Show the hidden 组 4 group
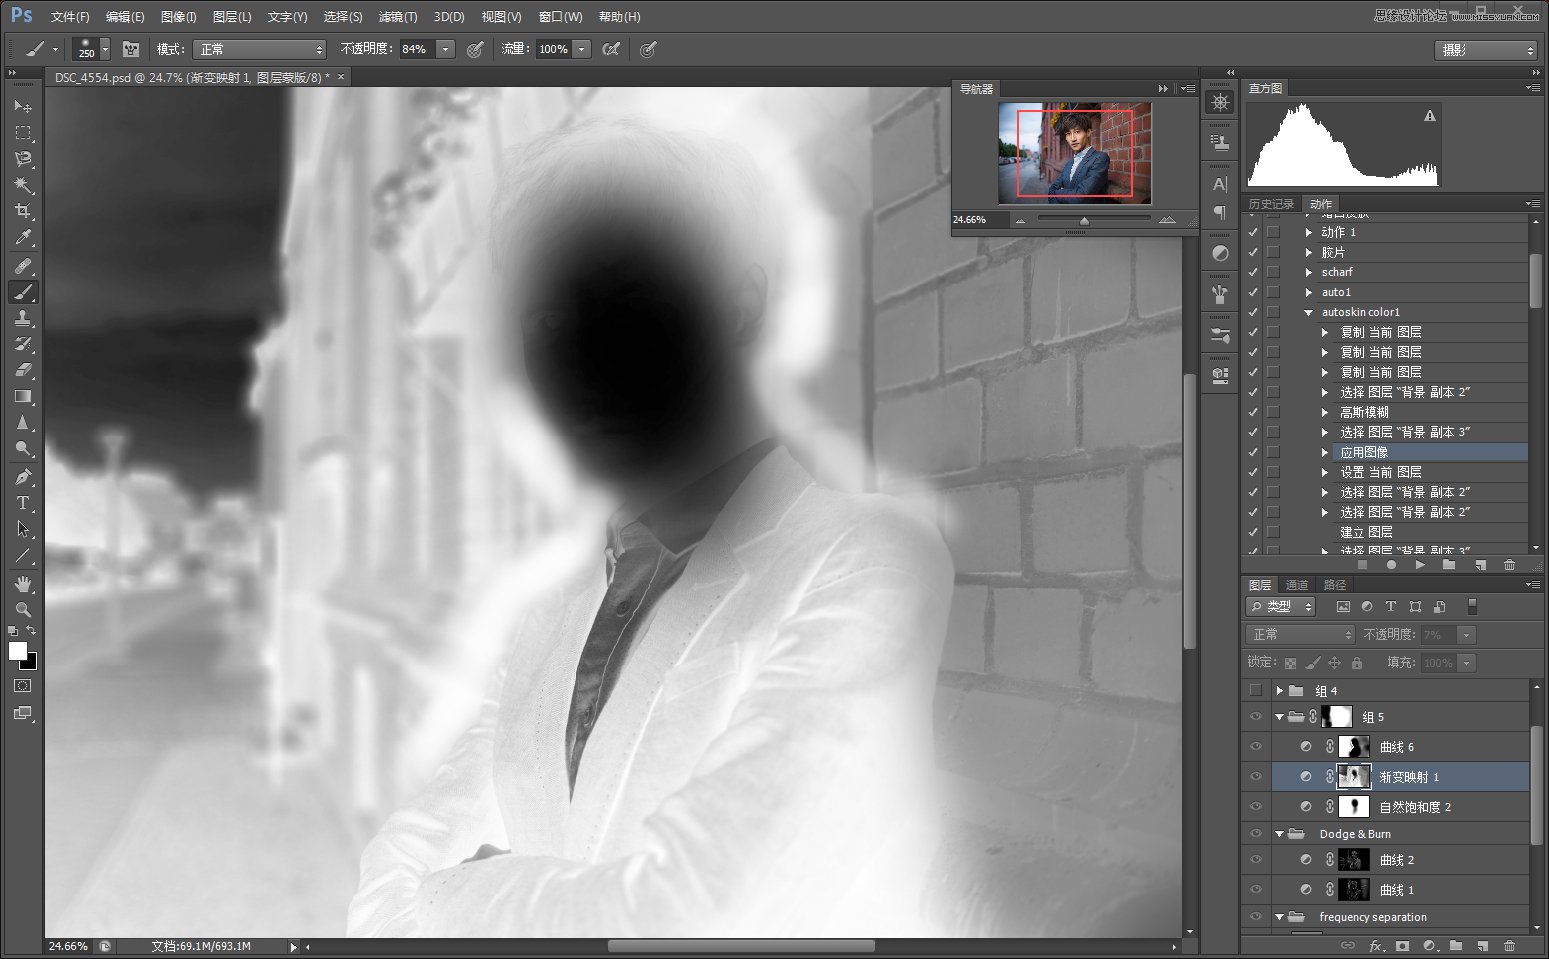Image resolution: width=1549 pixels, height=959 pixels. pos(1256,690)
